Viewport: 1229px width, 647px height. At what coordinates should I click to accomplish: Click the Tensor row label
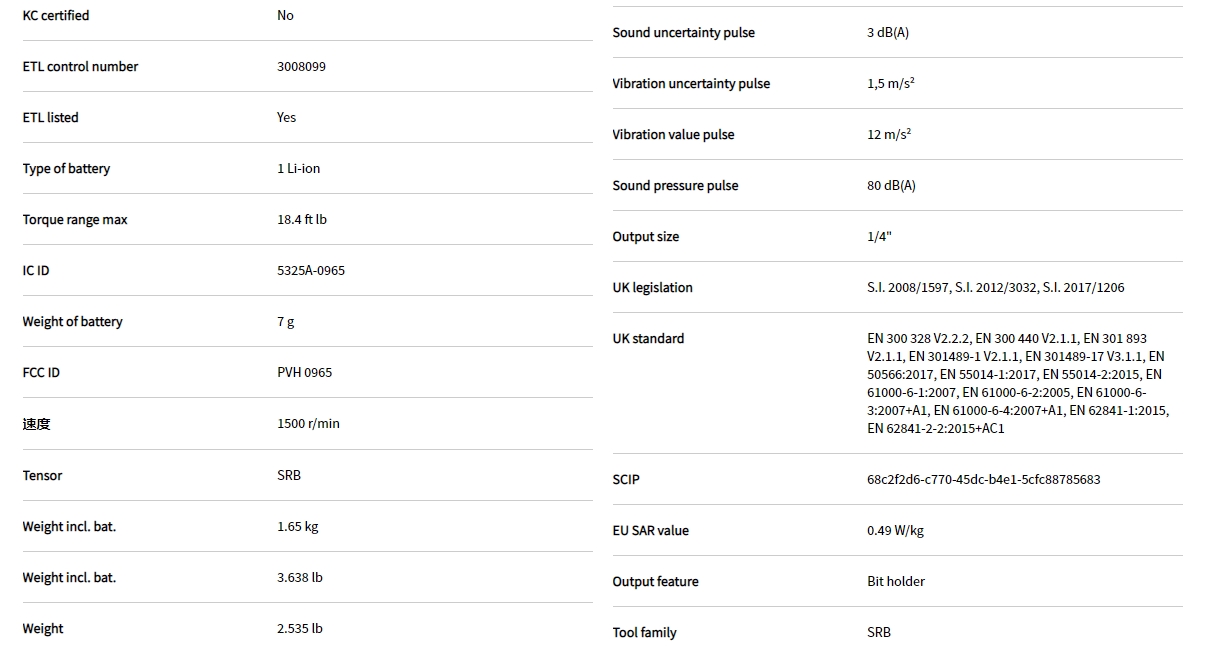42,476
